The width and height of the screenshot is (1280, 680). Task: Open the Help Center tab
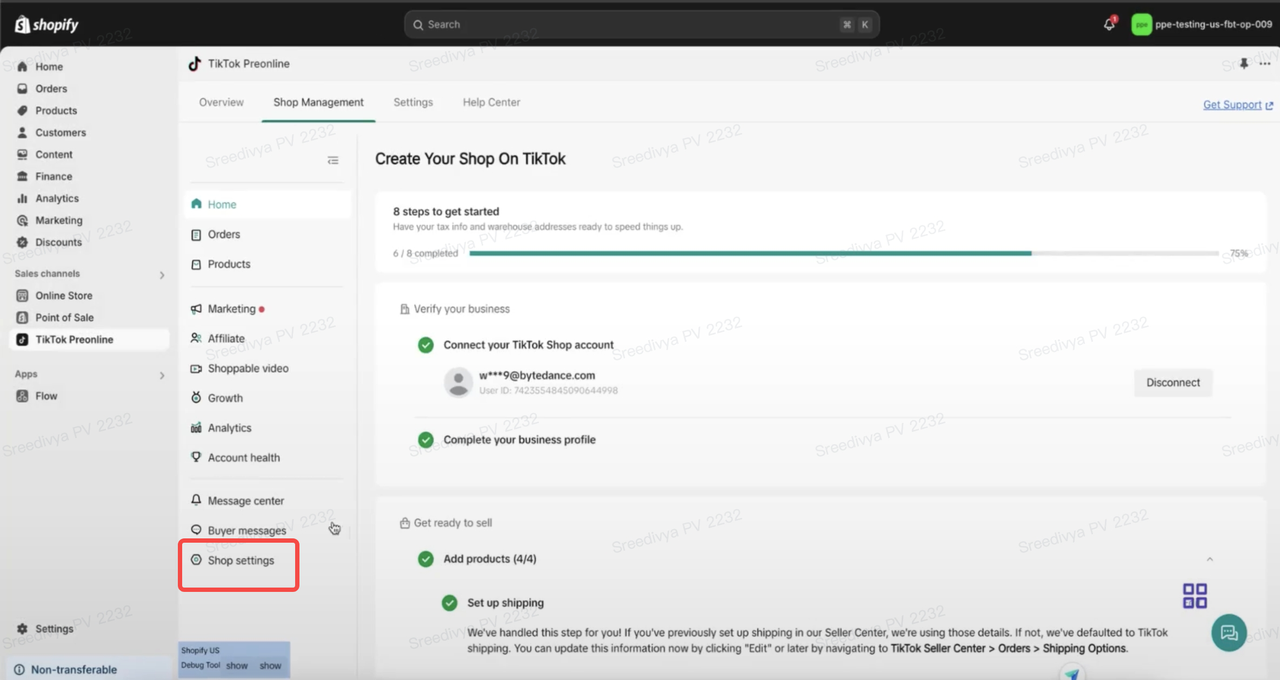tap(491, 102)
